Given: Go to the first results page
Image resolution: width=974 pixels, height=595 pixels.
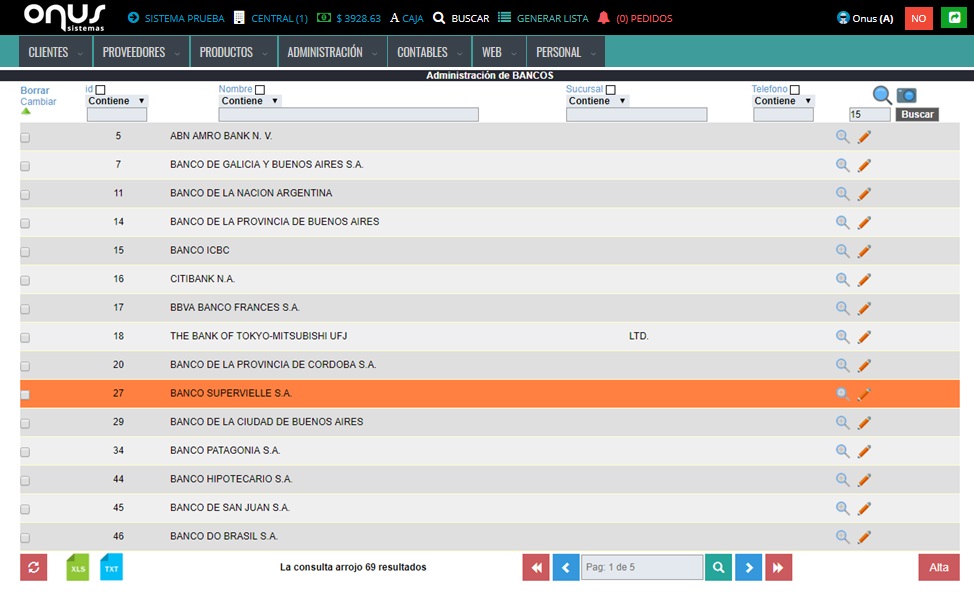Looking at the screenshot, I should click(x=536, y=567).
